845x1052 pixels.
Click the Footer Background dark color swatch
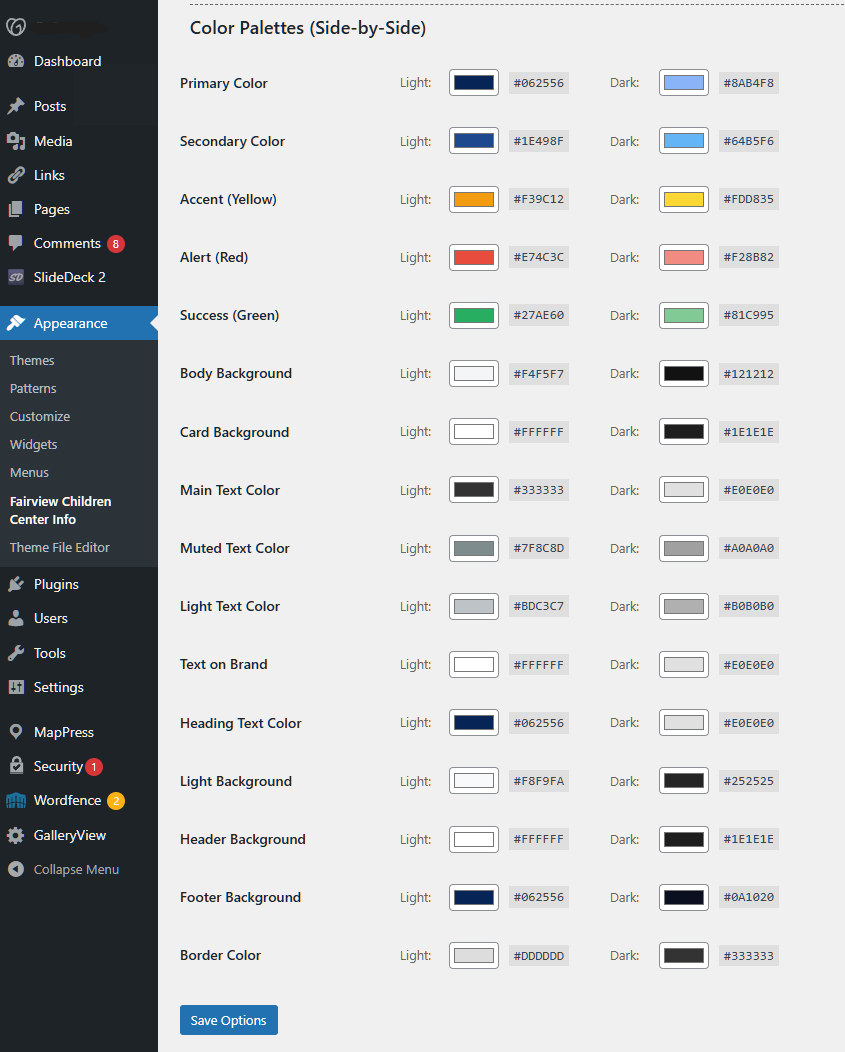[683, 897]
